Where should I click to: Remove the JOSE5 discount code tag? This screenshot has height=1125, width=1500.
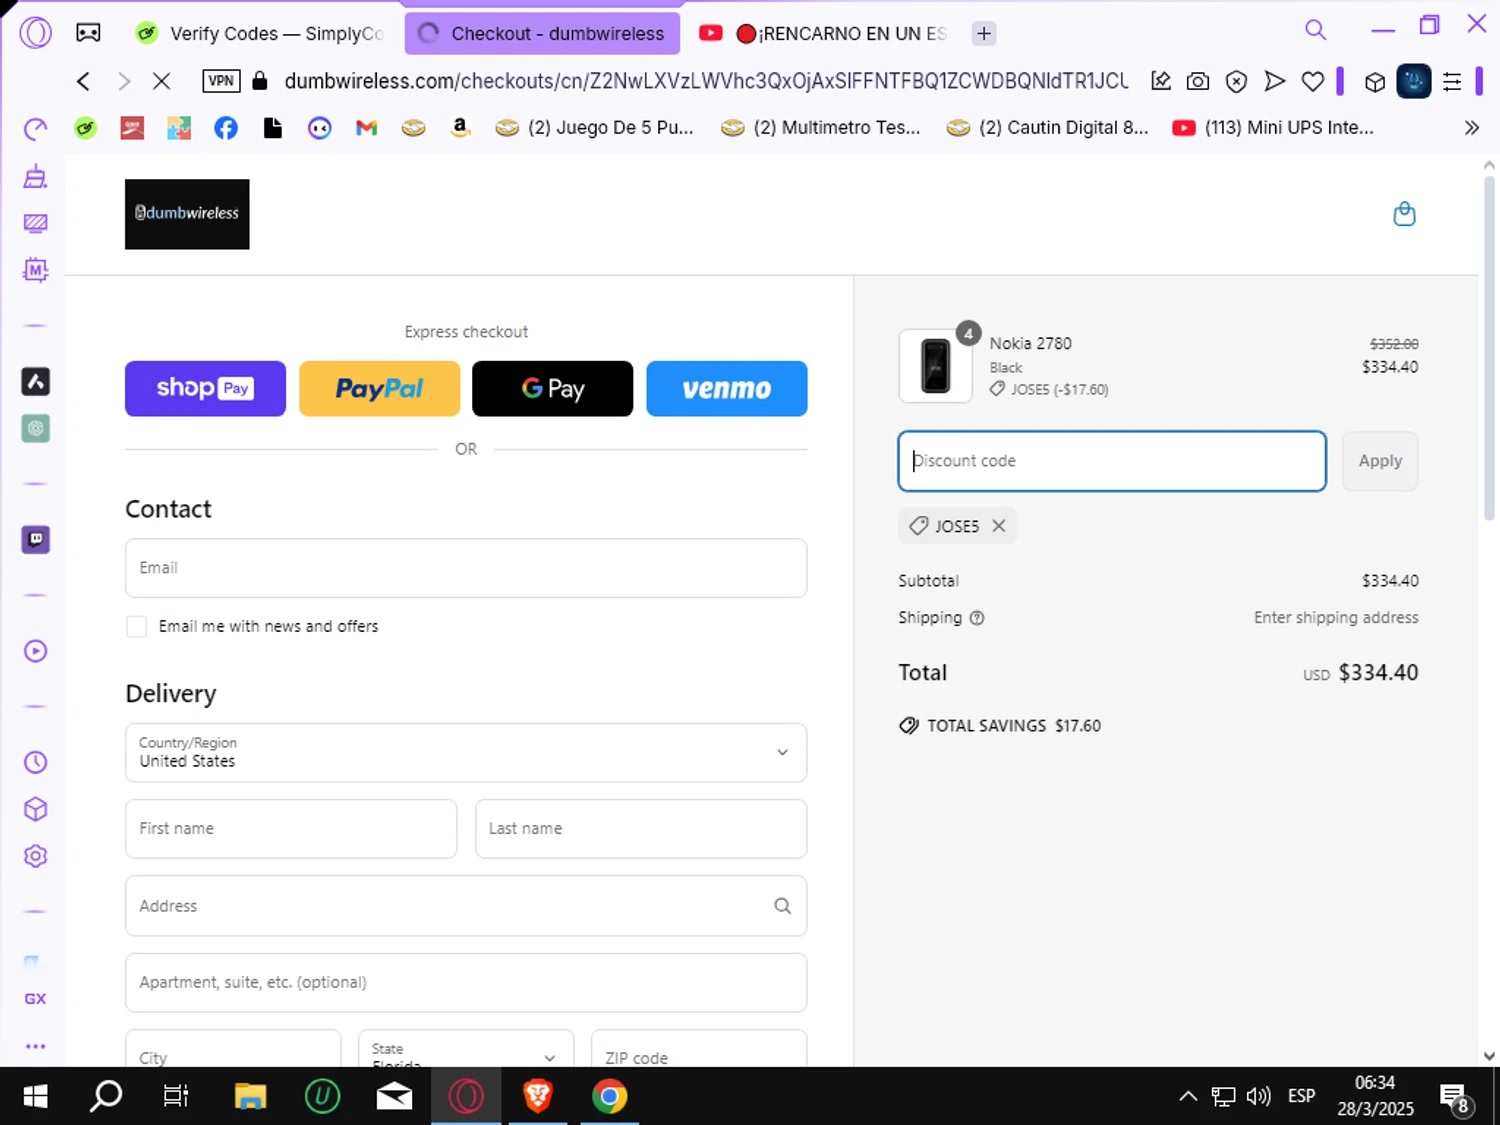click(x=998, y=526)
